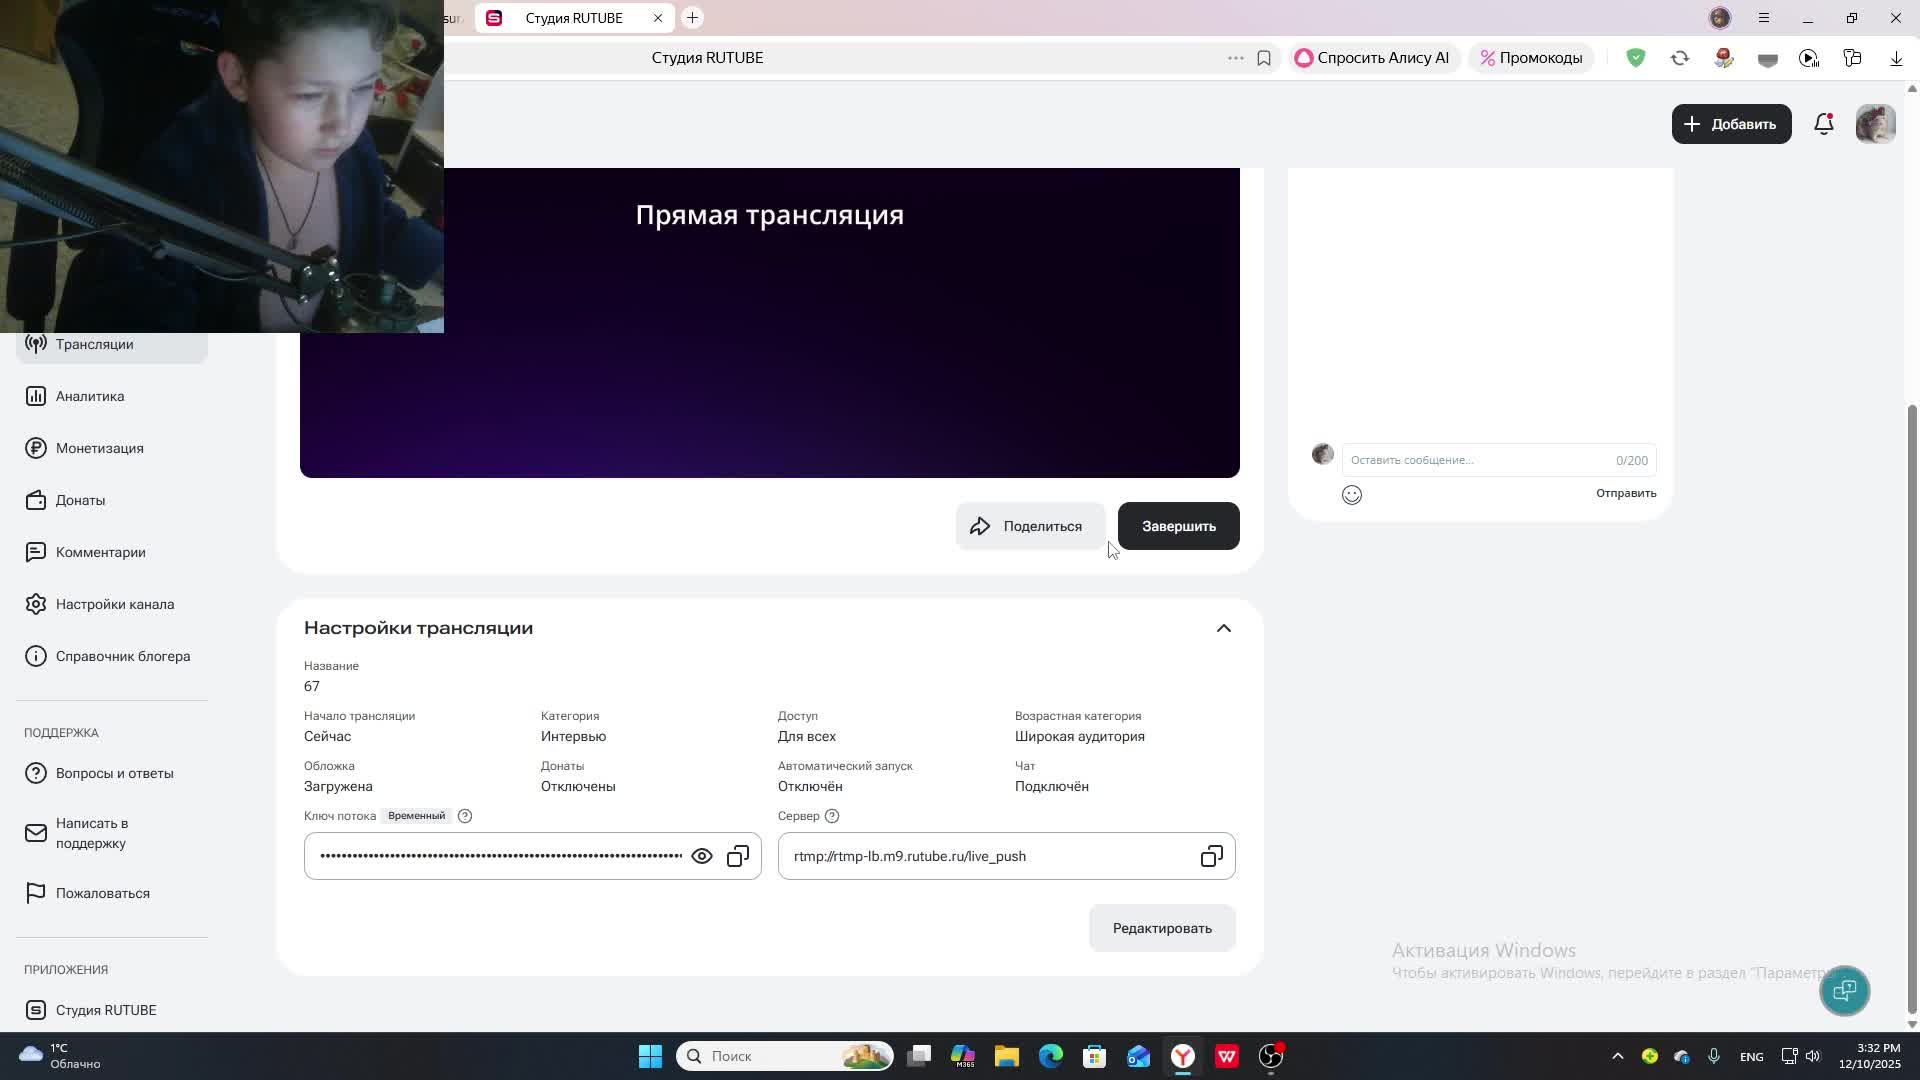Copy the stream key to the clipboard

tap(738, 857)
